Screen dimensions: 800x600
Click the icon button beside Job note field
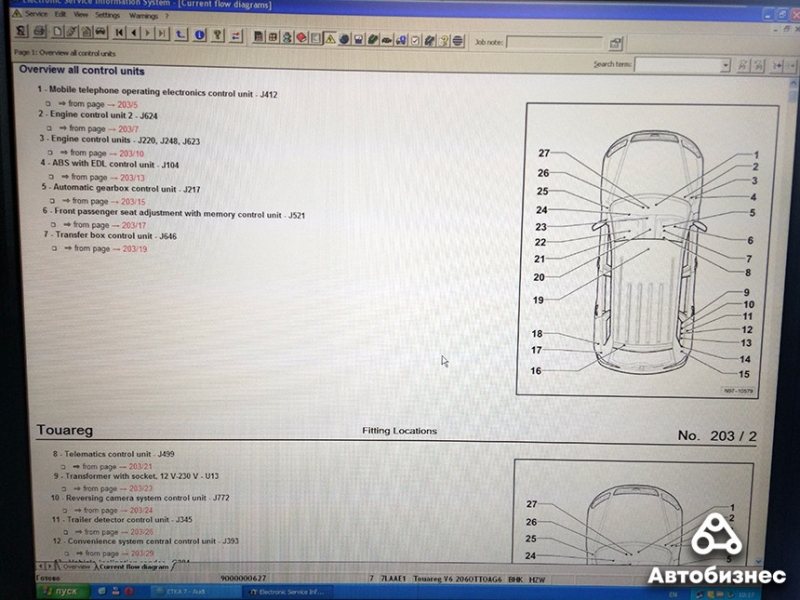pos(616,44)
